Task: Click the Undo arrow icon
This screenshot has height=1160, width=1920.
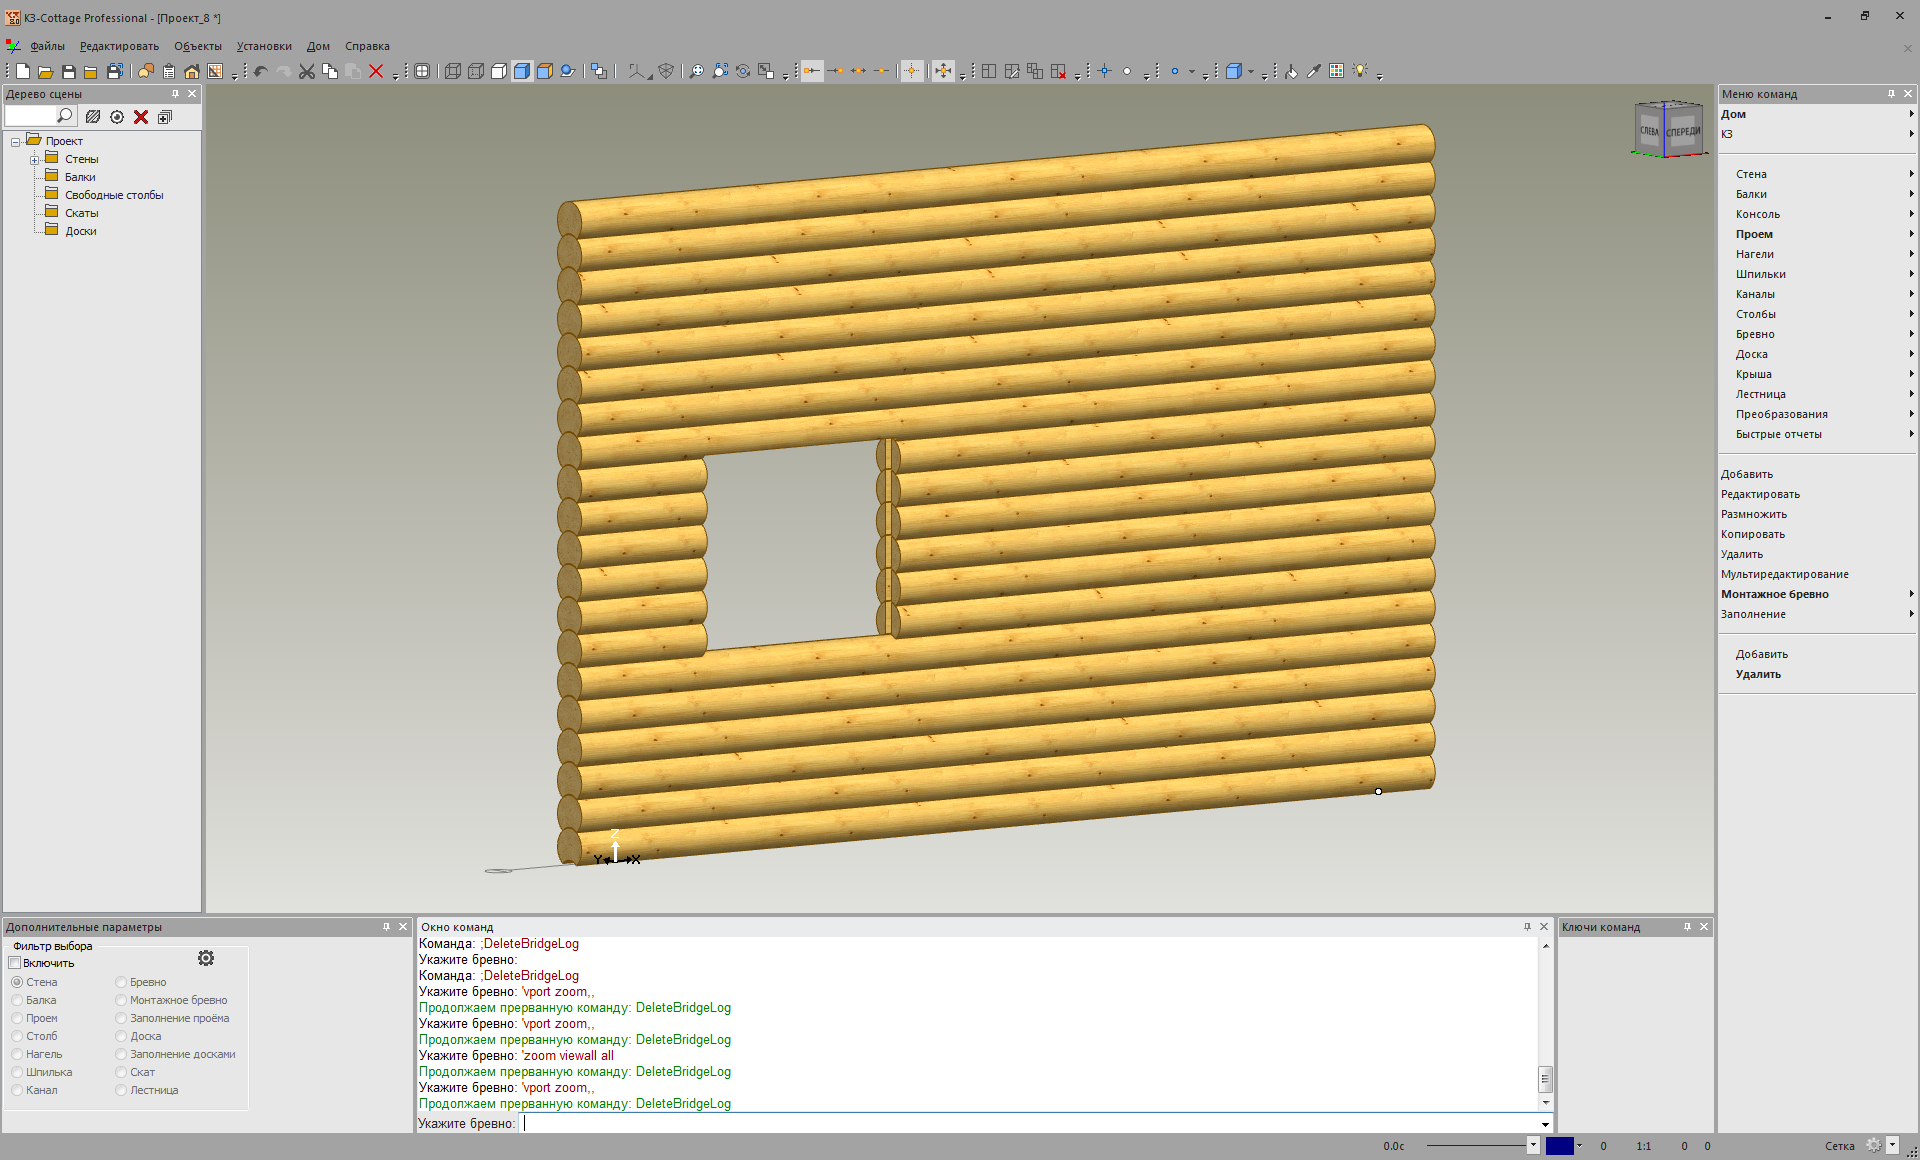Action: click(x=261, y=71)
